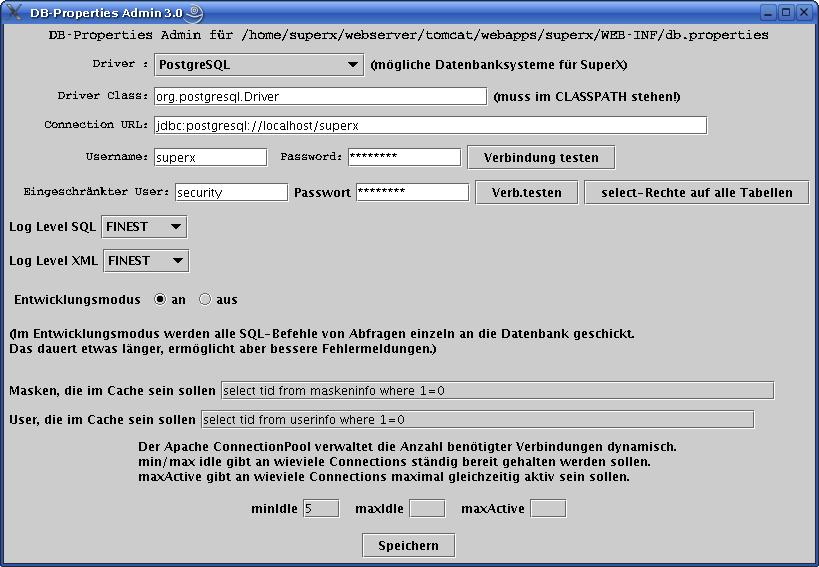Screen dimensions: 819x567
Task: Click the Masken cache query field
Action: pos(497,391)
